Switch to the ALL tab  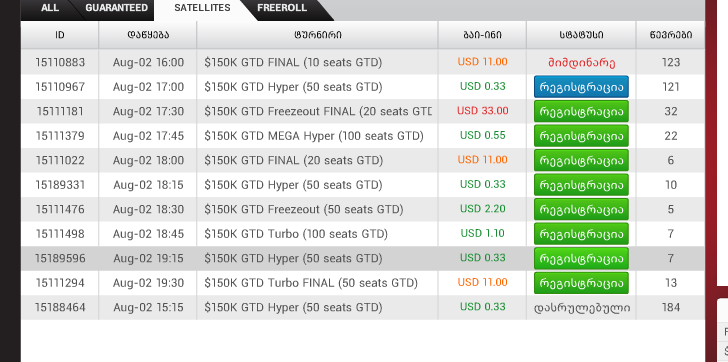(x=50, y=8)
